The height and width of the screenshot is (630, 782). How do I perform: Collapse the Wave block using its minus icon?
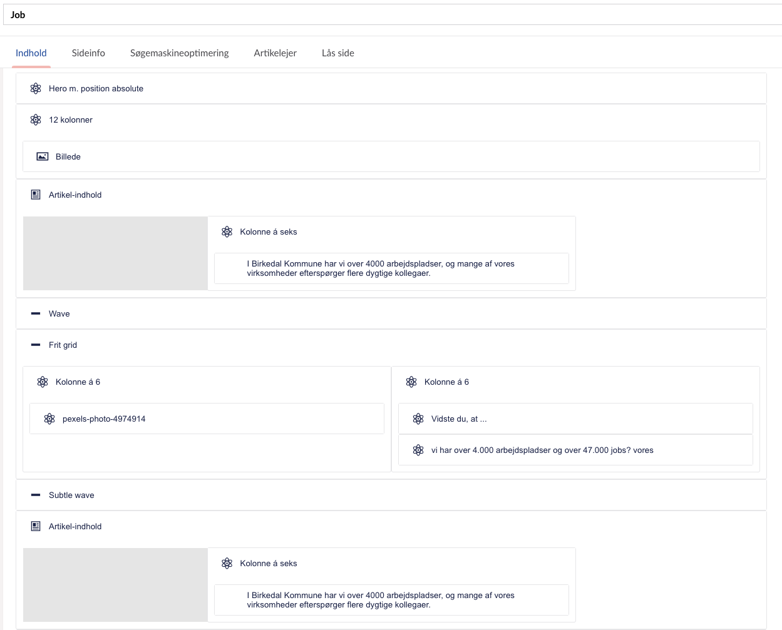pos(36,314)
